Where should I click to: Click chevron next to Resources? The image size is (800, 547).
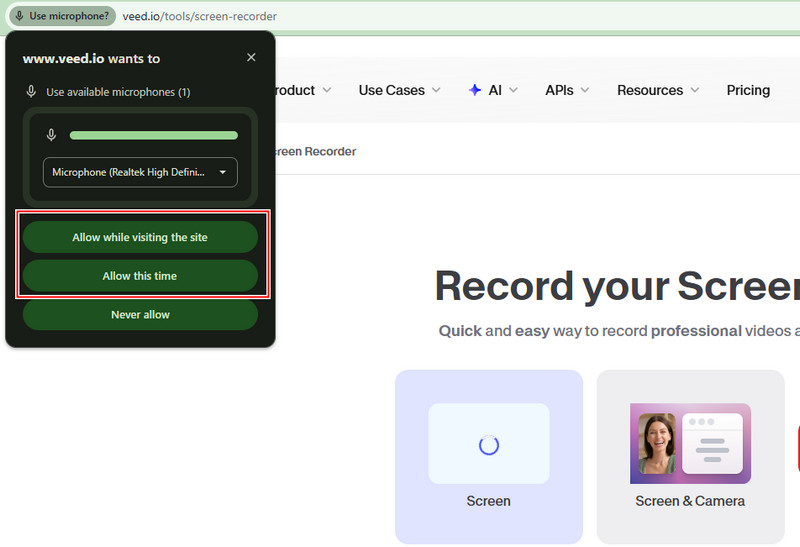click(695, 90)
